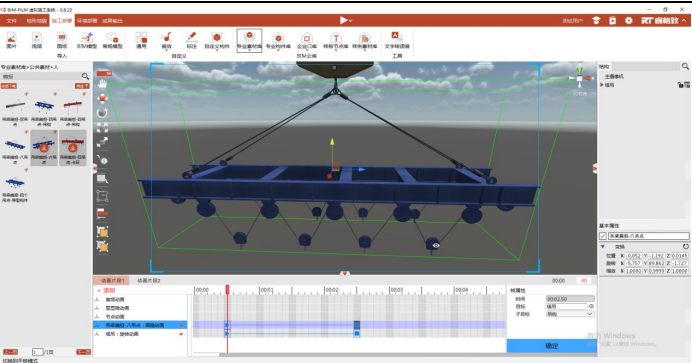Image resolution: width=692 pixels, height=363 pixels.
Task: Click the 确定 confirm button
Action: click(x=552, y=346)
